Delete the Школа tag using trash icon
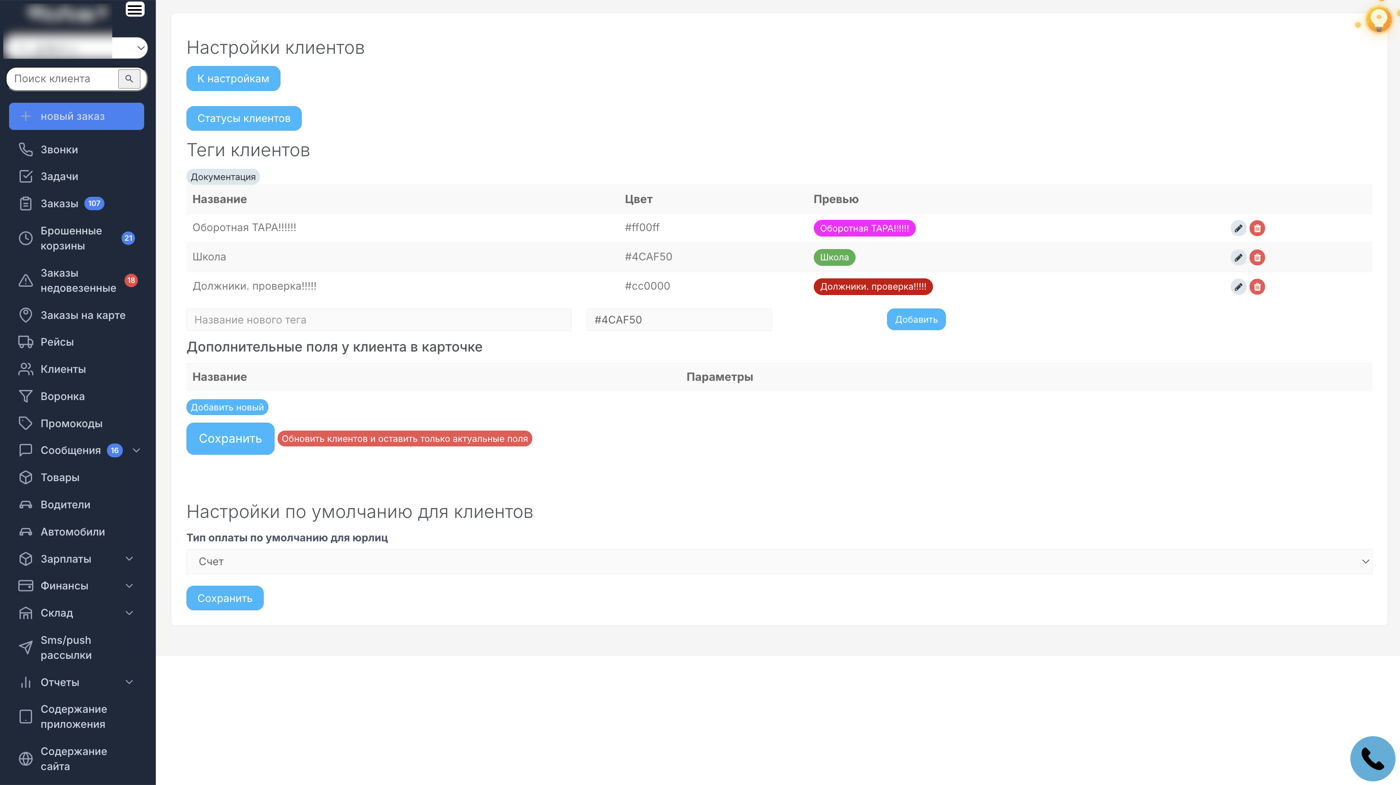The image size is (1400, 785). click(1257, 257)
